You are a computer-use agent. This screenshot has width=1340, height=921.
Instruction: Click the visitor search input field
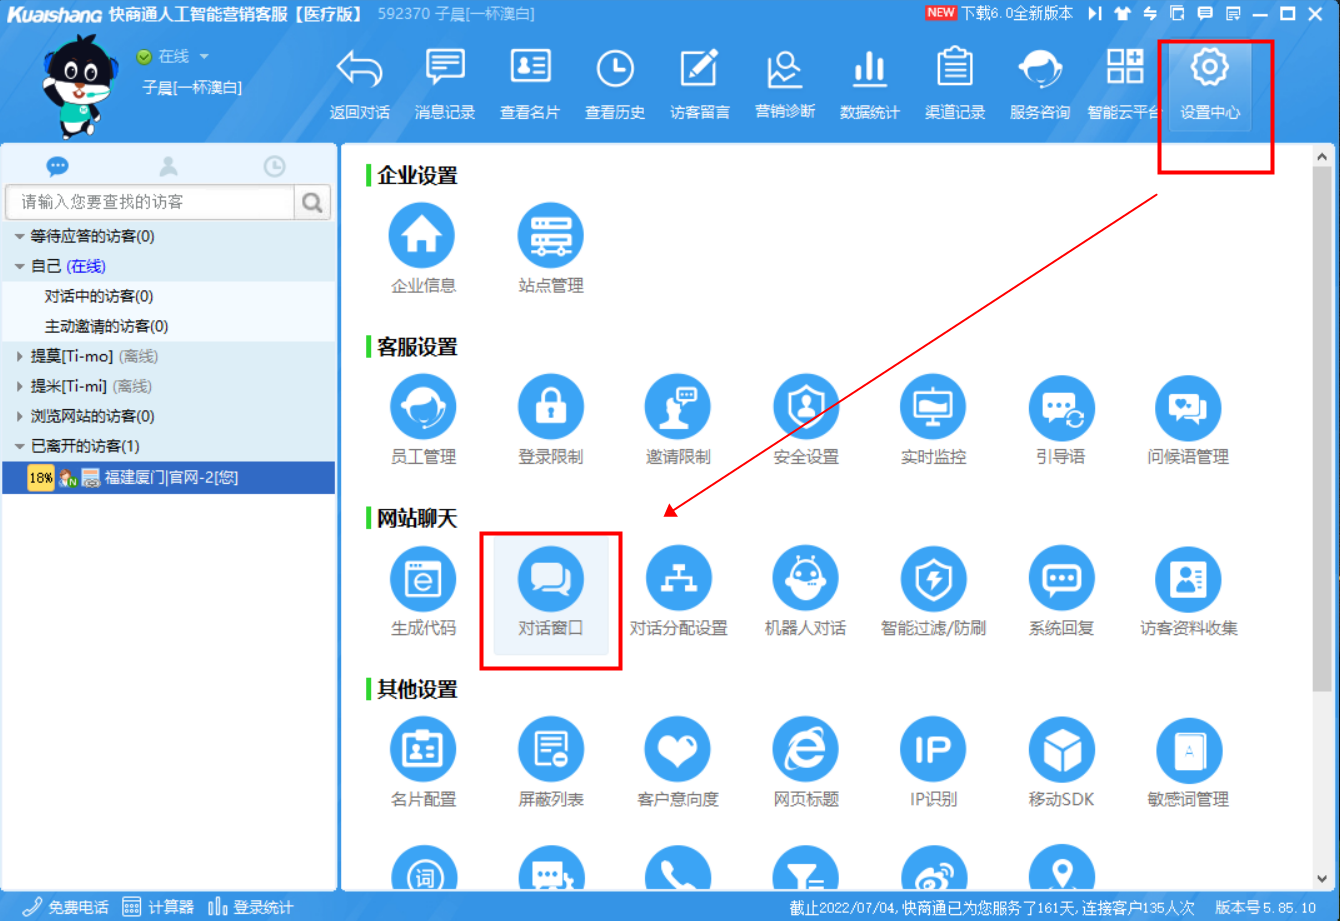click(x=151, y=202)
